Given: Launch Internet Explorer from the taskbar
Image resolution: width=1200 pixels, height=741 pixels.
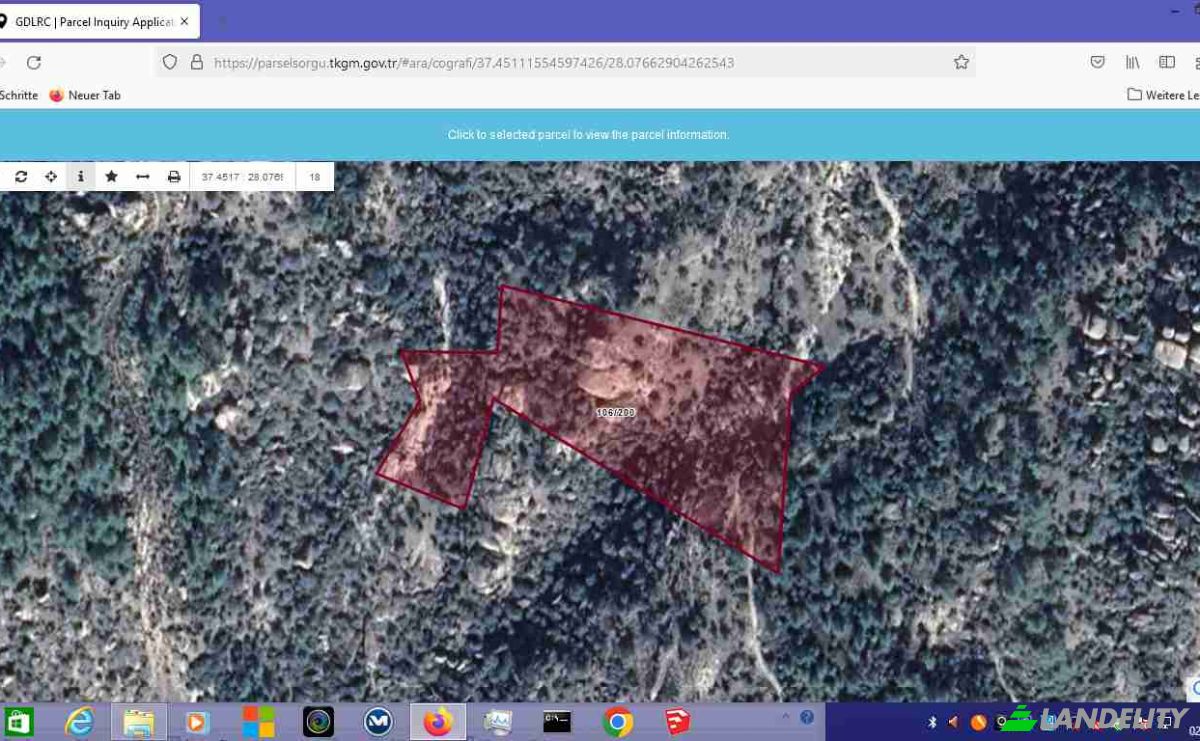Looking at the screenshot, I should point(79,721).
